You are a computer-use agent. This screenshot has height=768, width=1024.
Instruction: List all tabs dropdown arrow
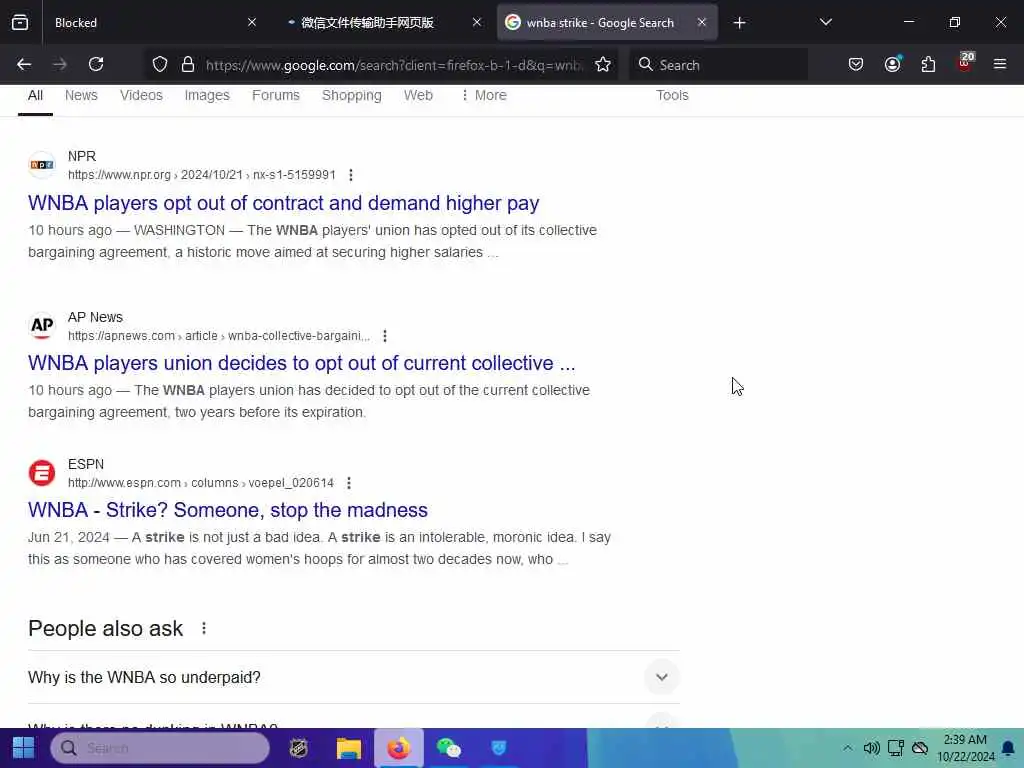(x=825, y=22)
